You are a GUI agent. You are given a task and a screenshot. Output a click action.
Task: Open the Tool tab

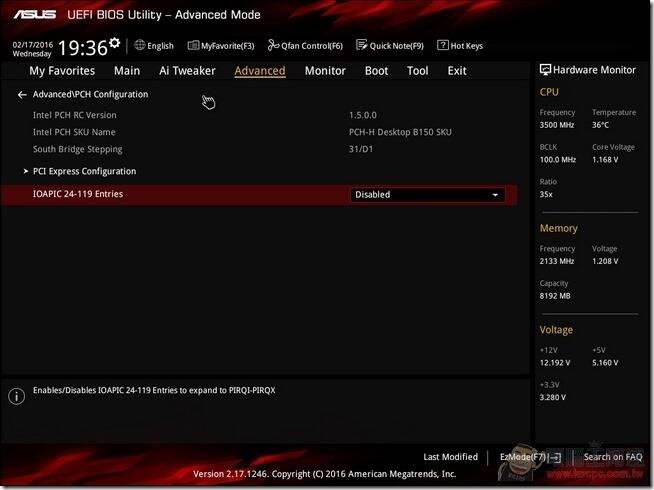click(418, 71)
